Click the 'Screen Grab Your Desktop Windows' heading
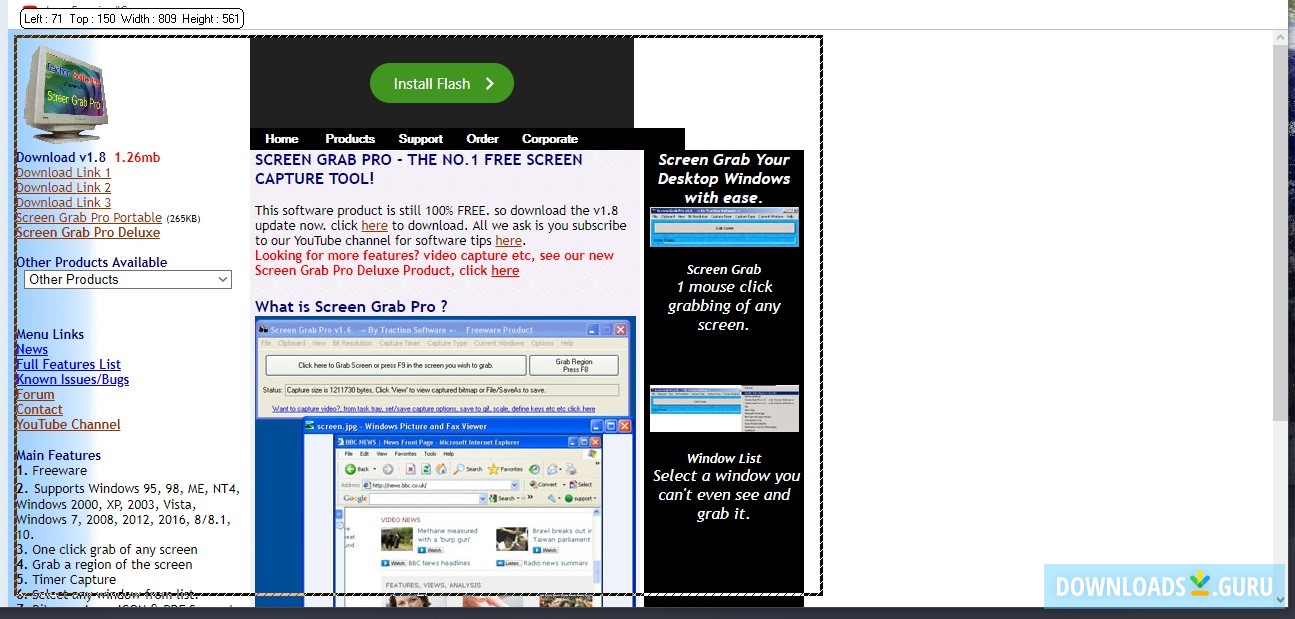Image resolution: width=1295 pixels, height=619 pixels. click(x=724, y=178)
